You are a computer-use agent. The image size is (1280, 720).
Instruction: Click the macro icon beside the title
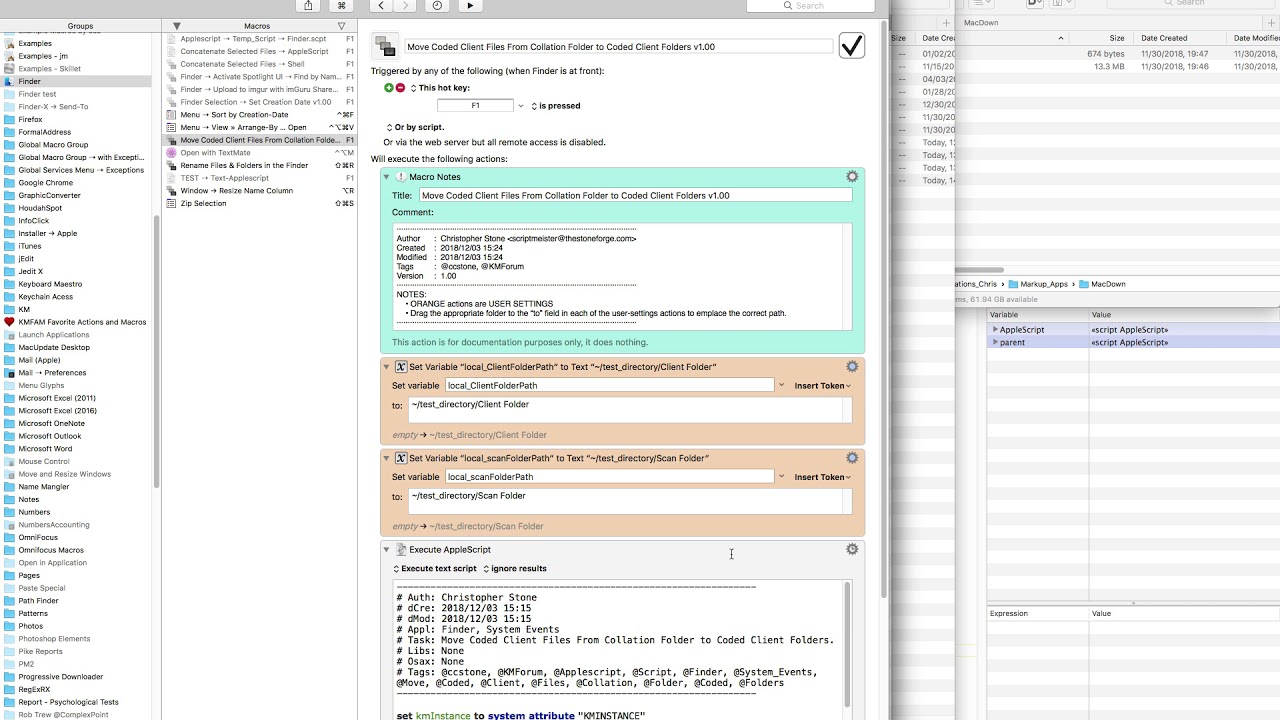(385, 46)
